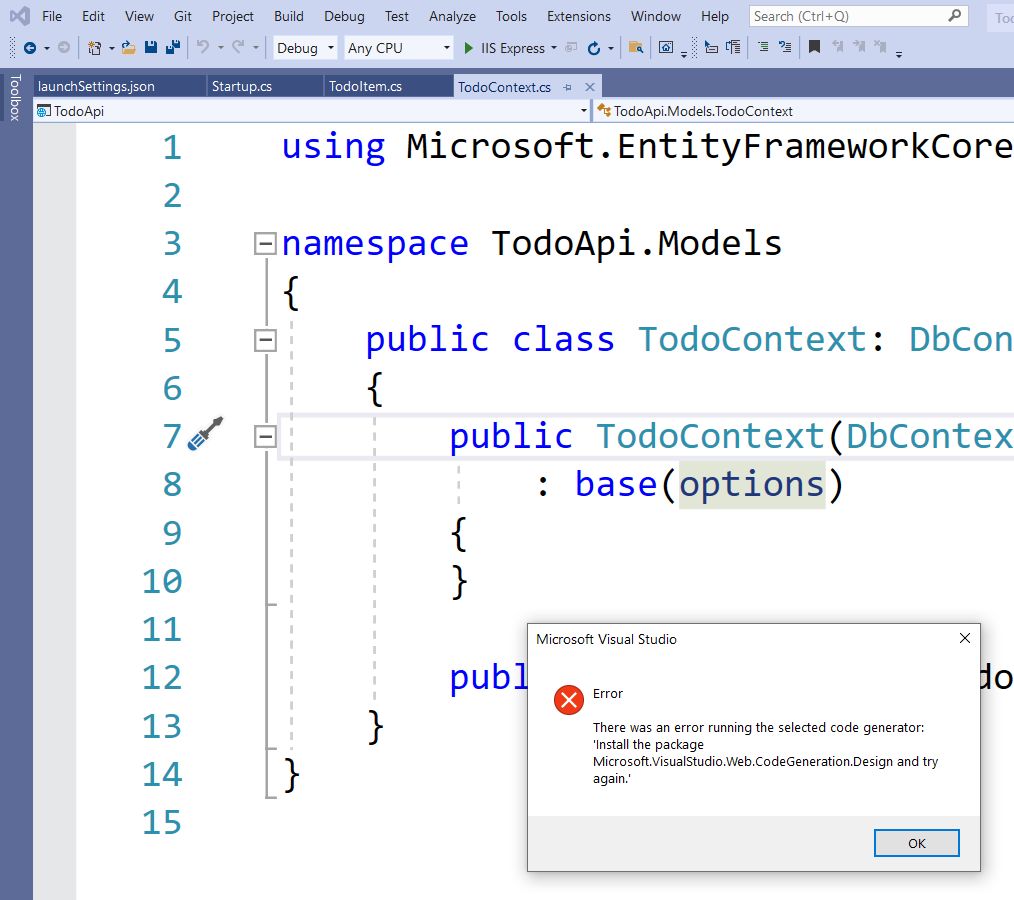Click line number 15 in the editor
The height and width of the screenshot is (900, 1014).
click(x=162, y=823)
